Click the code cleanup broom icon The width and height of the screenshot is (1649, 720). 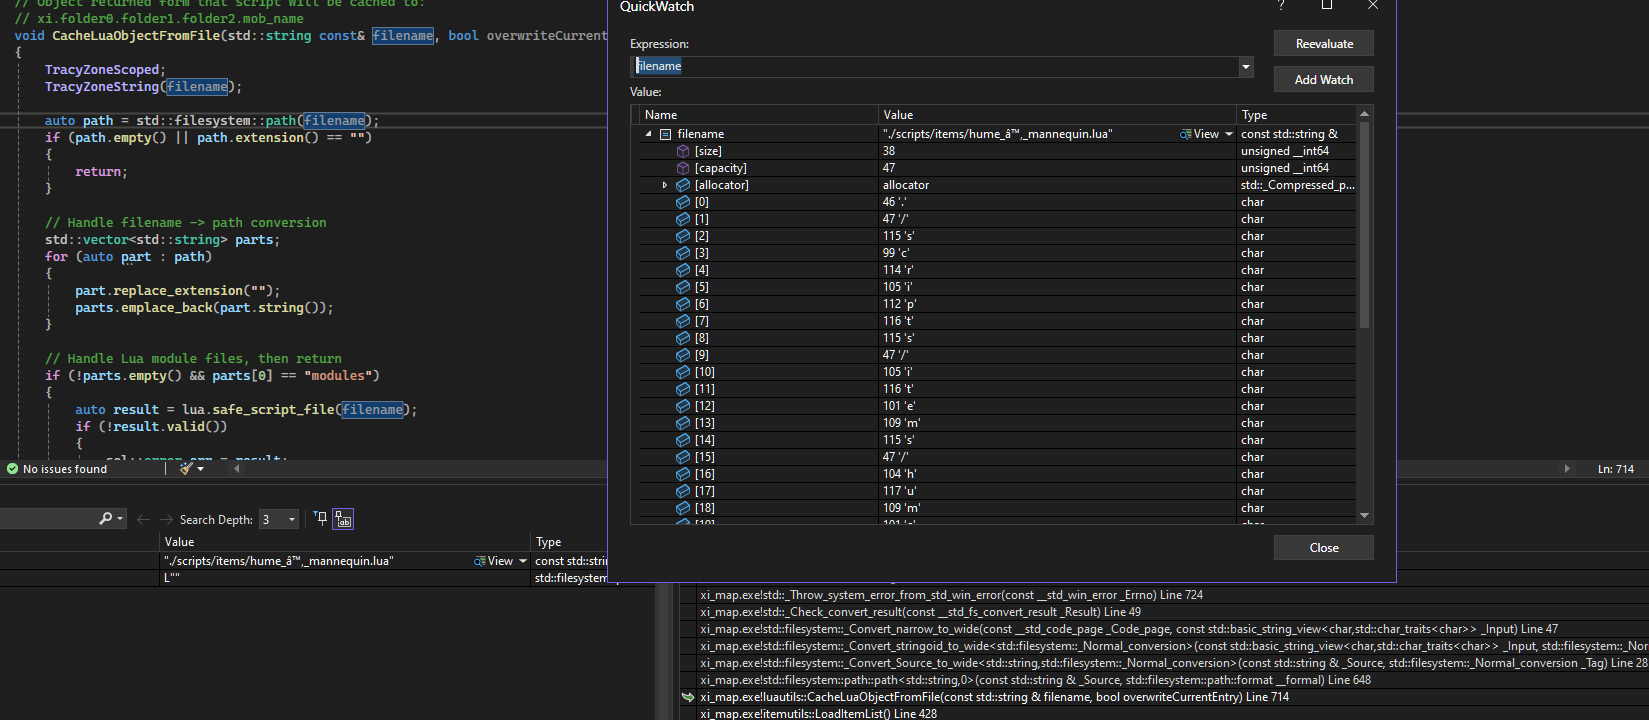[186, 468]
